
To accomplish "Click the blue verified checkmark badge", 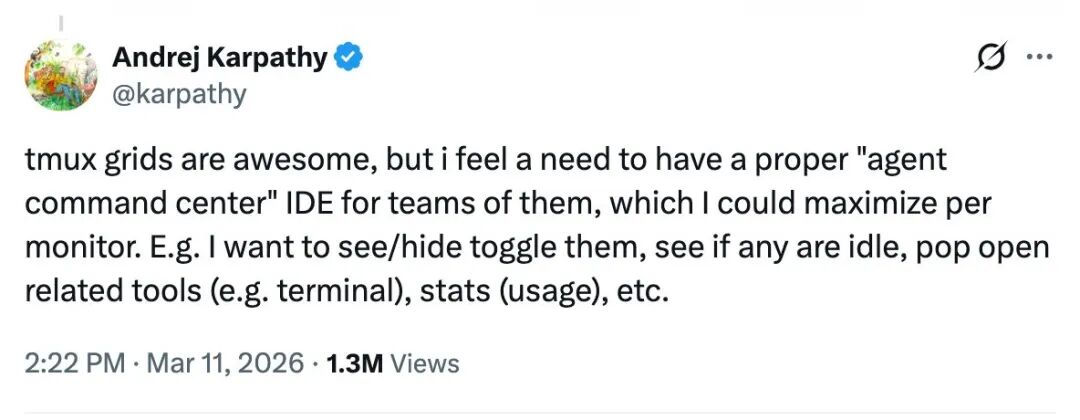I will point(348,58).
